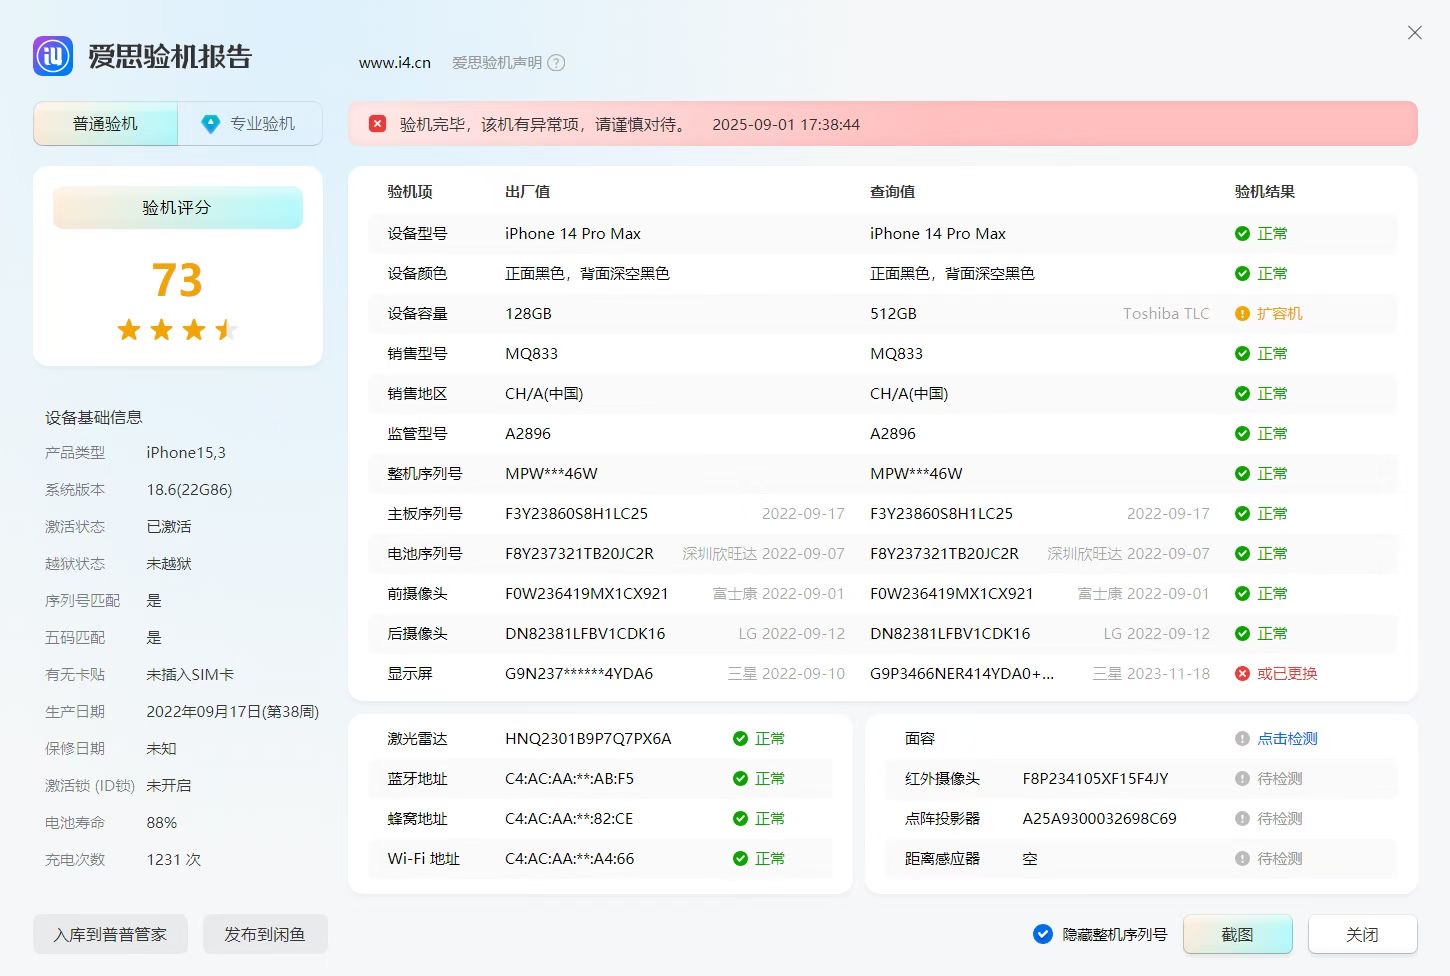This screenshot has width=1450, height=976.
Task: Click the 发布到闲鱼 button
Action: point(265,934)
